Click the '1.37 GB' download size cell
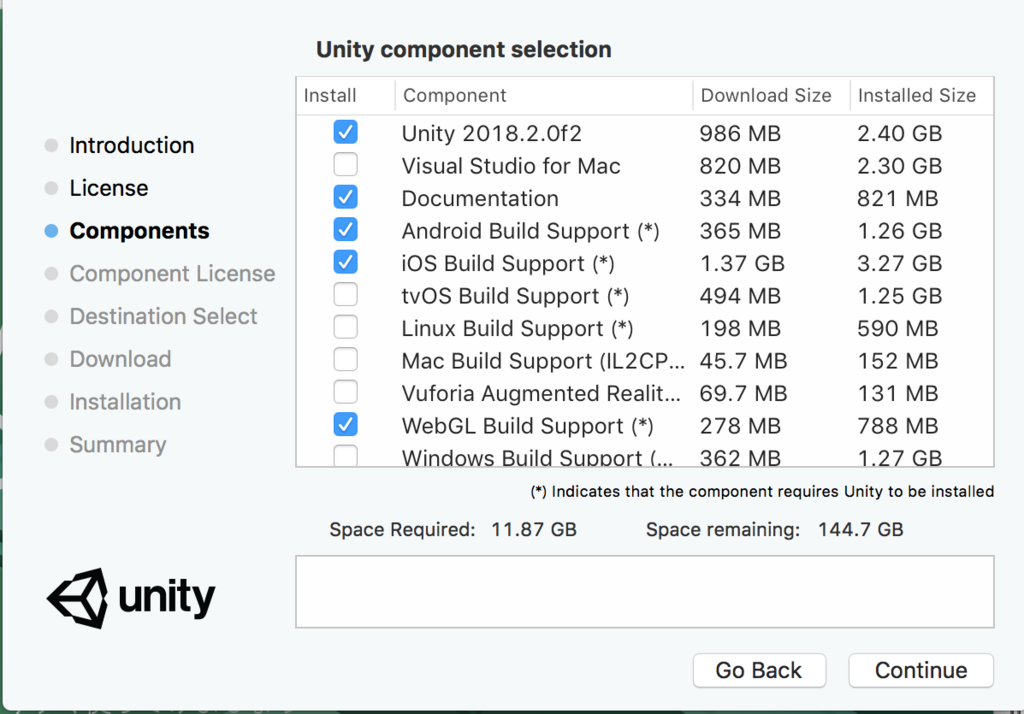Viewport: 1024px width, 714px height. coord(742,264)
